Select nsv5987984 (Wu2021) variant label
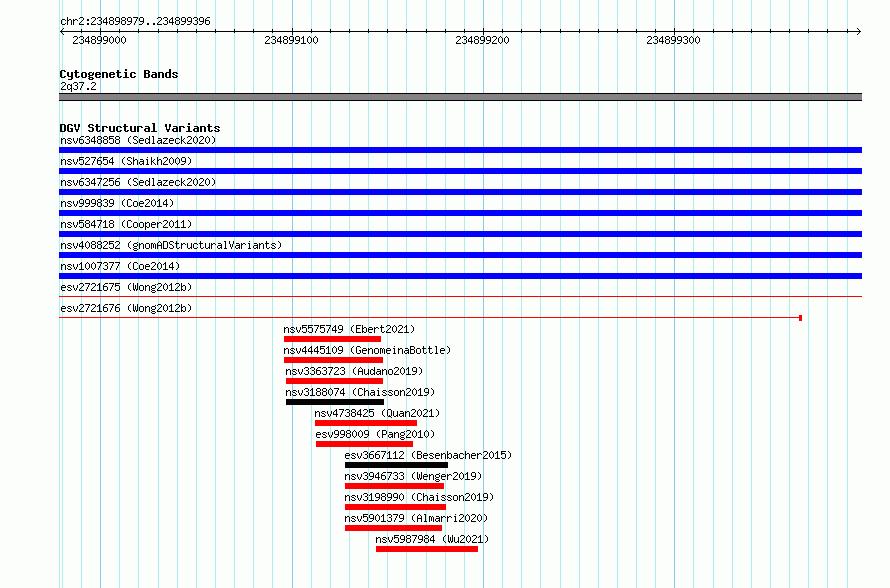 pos(432,539)
